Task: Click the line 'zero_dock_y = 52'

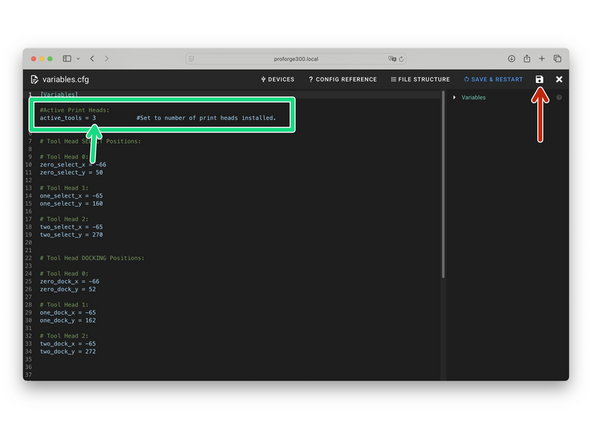Action: (68, 289)
